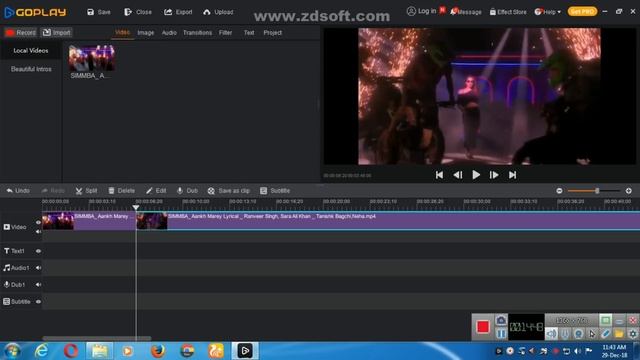Play the preview video
Image resolution: width=640 pixels, height=360 pixels.
476,175
